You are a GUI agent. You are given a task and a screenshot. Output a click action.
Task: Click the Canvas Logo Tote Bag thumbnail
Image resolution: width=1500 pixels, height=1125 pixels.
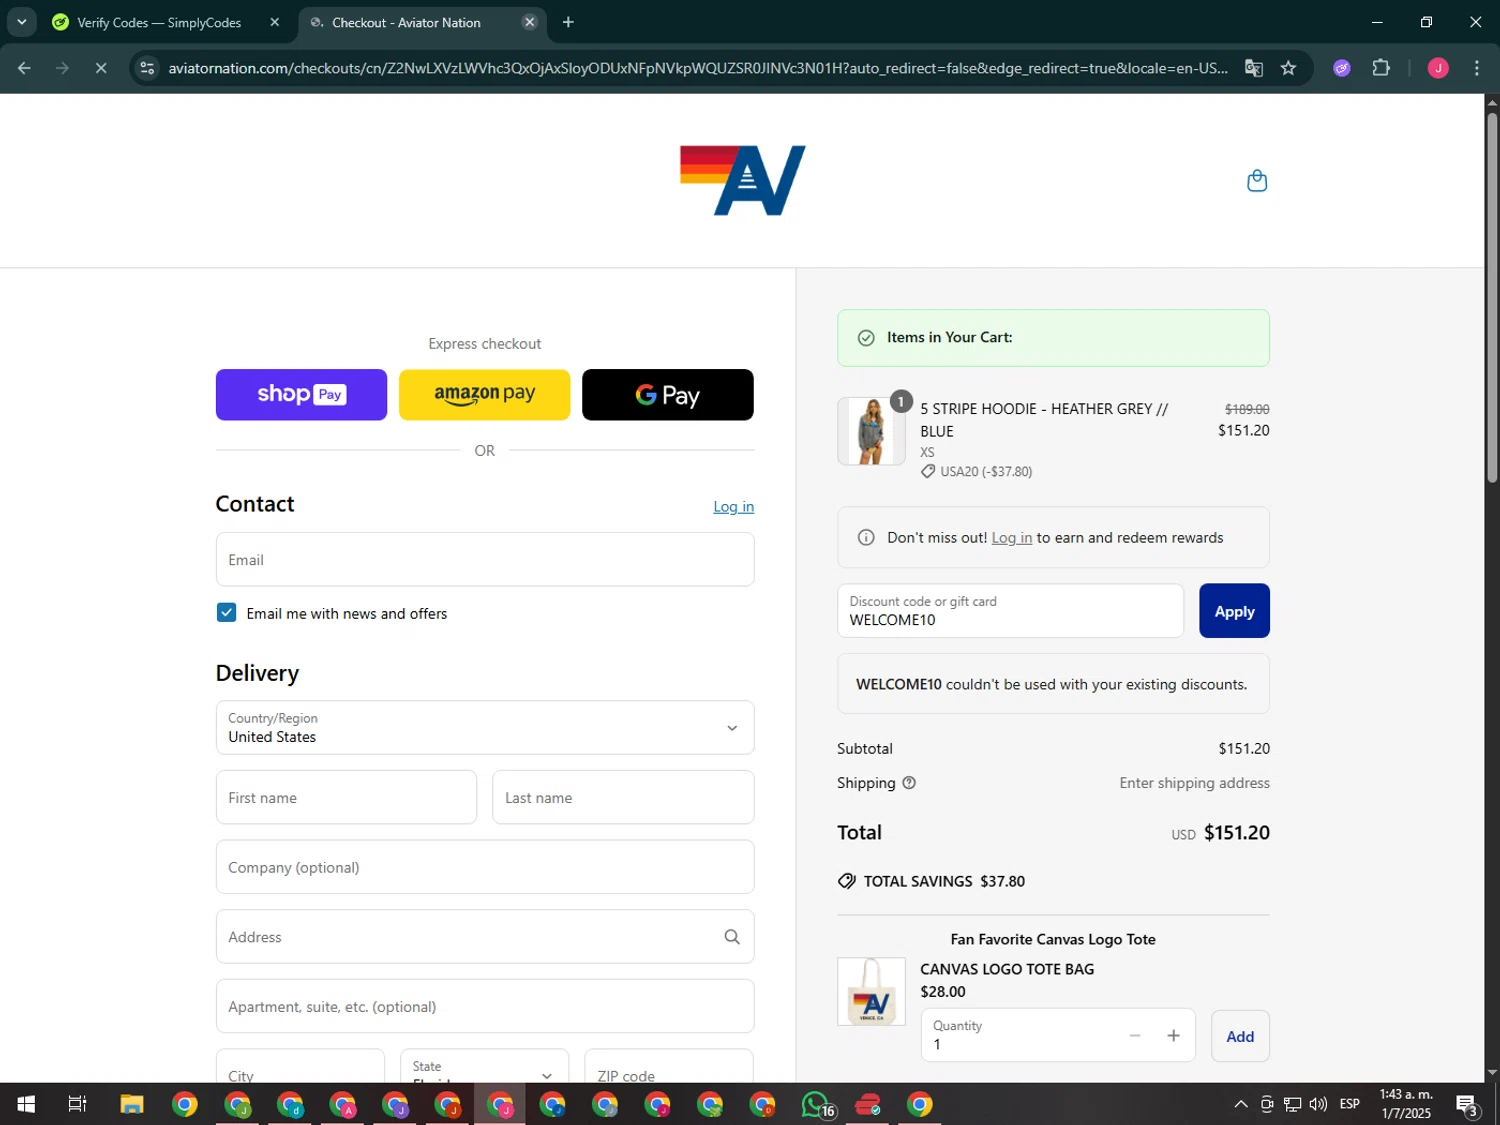[871, 992]
